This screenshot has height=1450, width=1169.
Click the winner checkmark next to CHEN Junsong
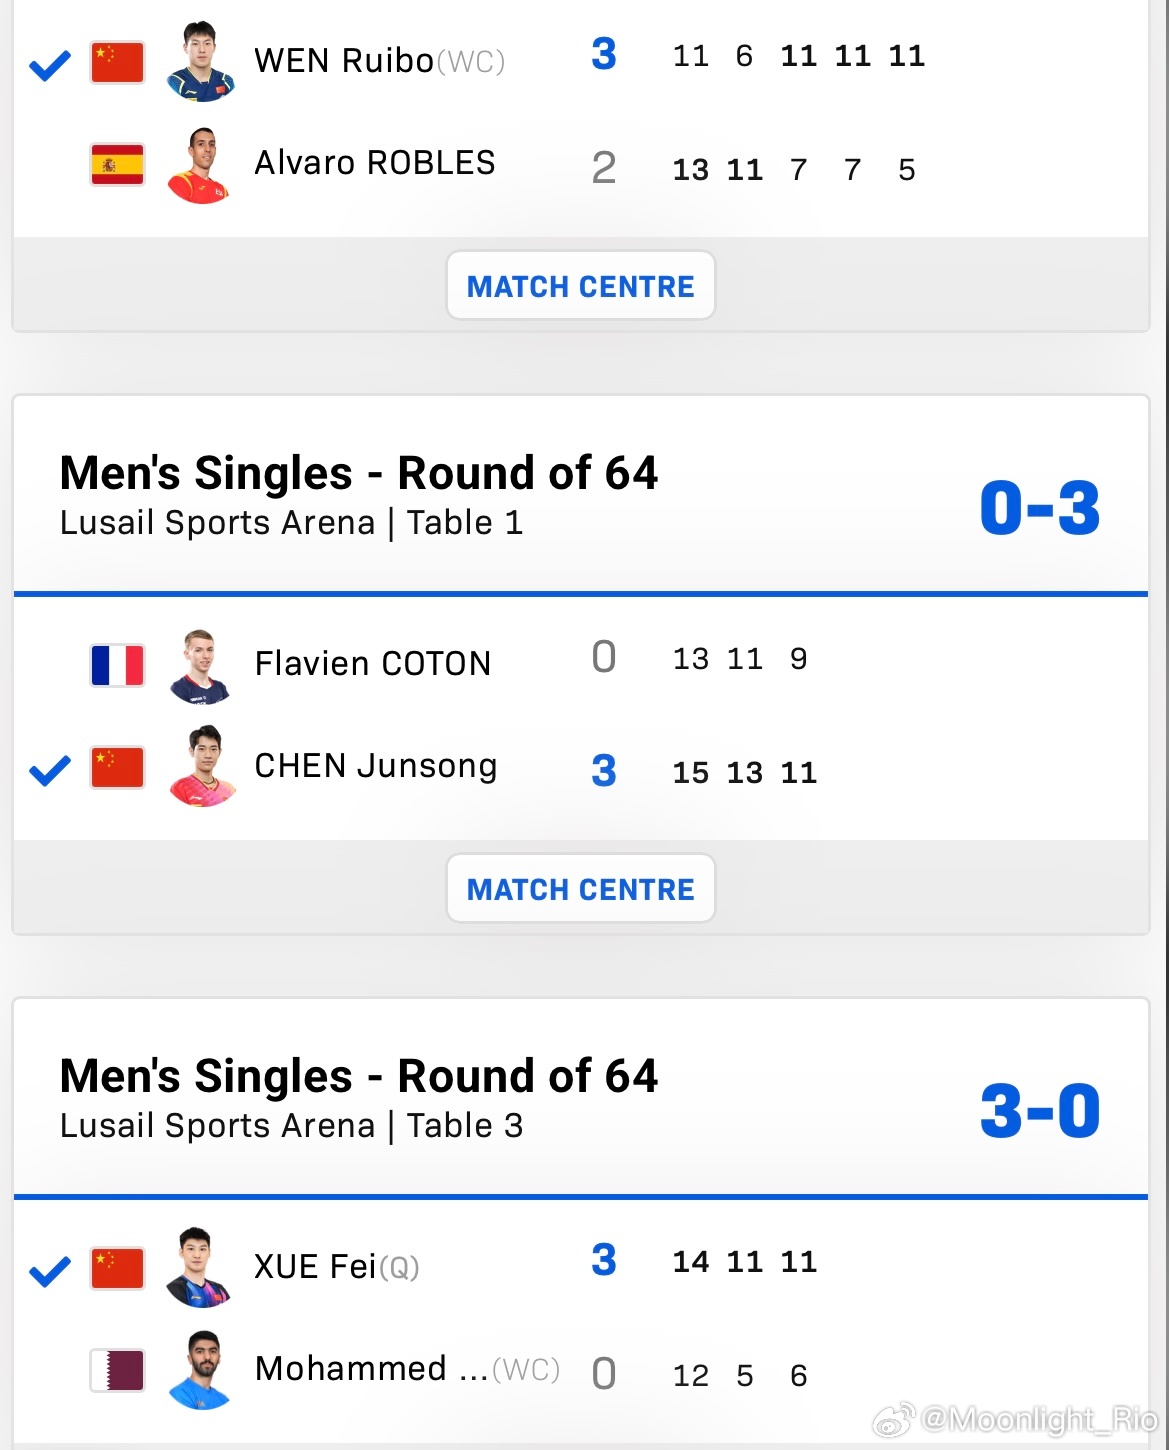click(50, 770)
